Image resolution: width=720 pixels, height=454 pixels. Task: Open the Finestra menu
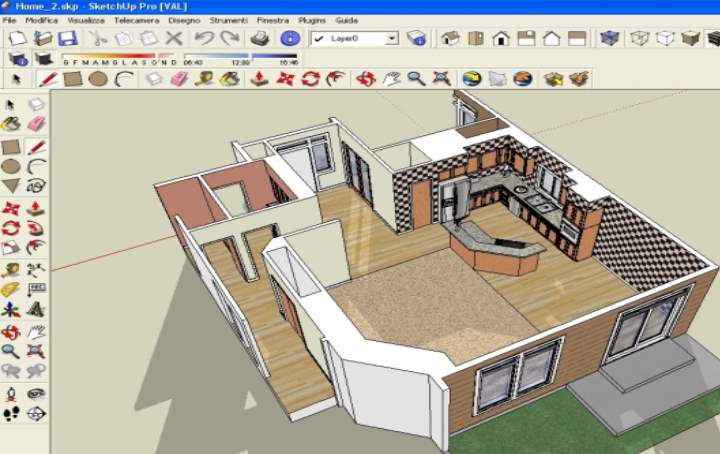[272, 20]
